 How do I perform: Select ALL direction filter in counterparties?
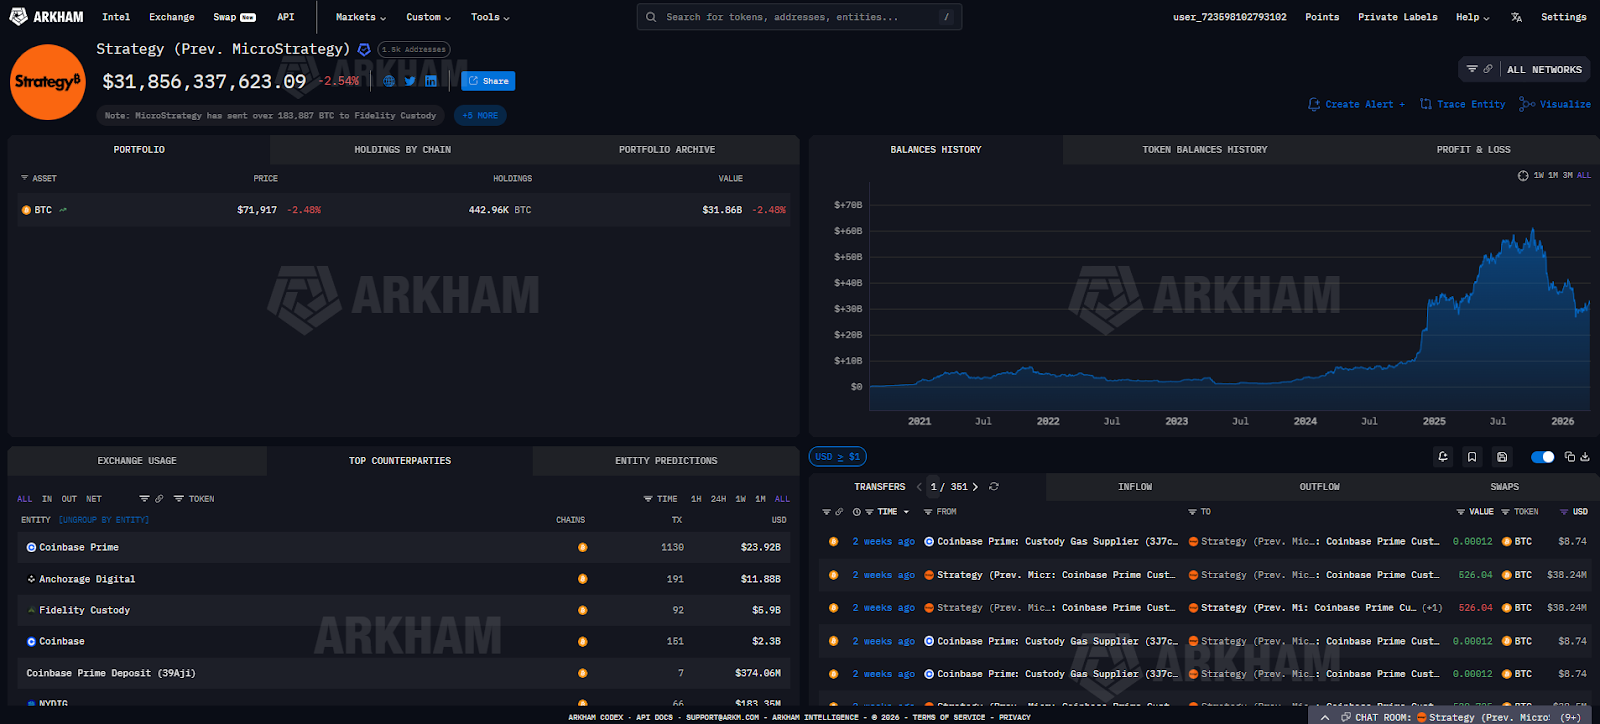coord(25,499)
